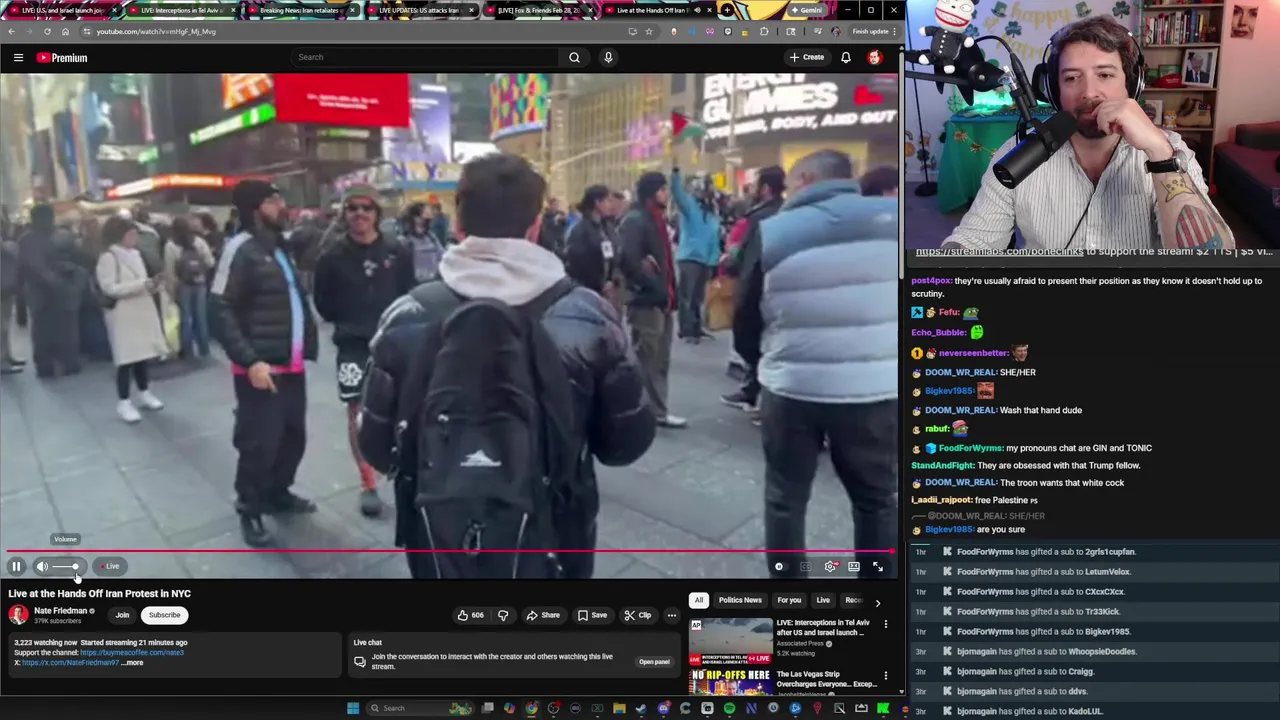
Task: Select the For you chip
Action: pyautogui.click(x=789, y=600)
